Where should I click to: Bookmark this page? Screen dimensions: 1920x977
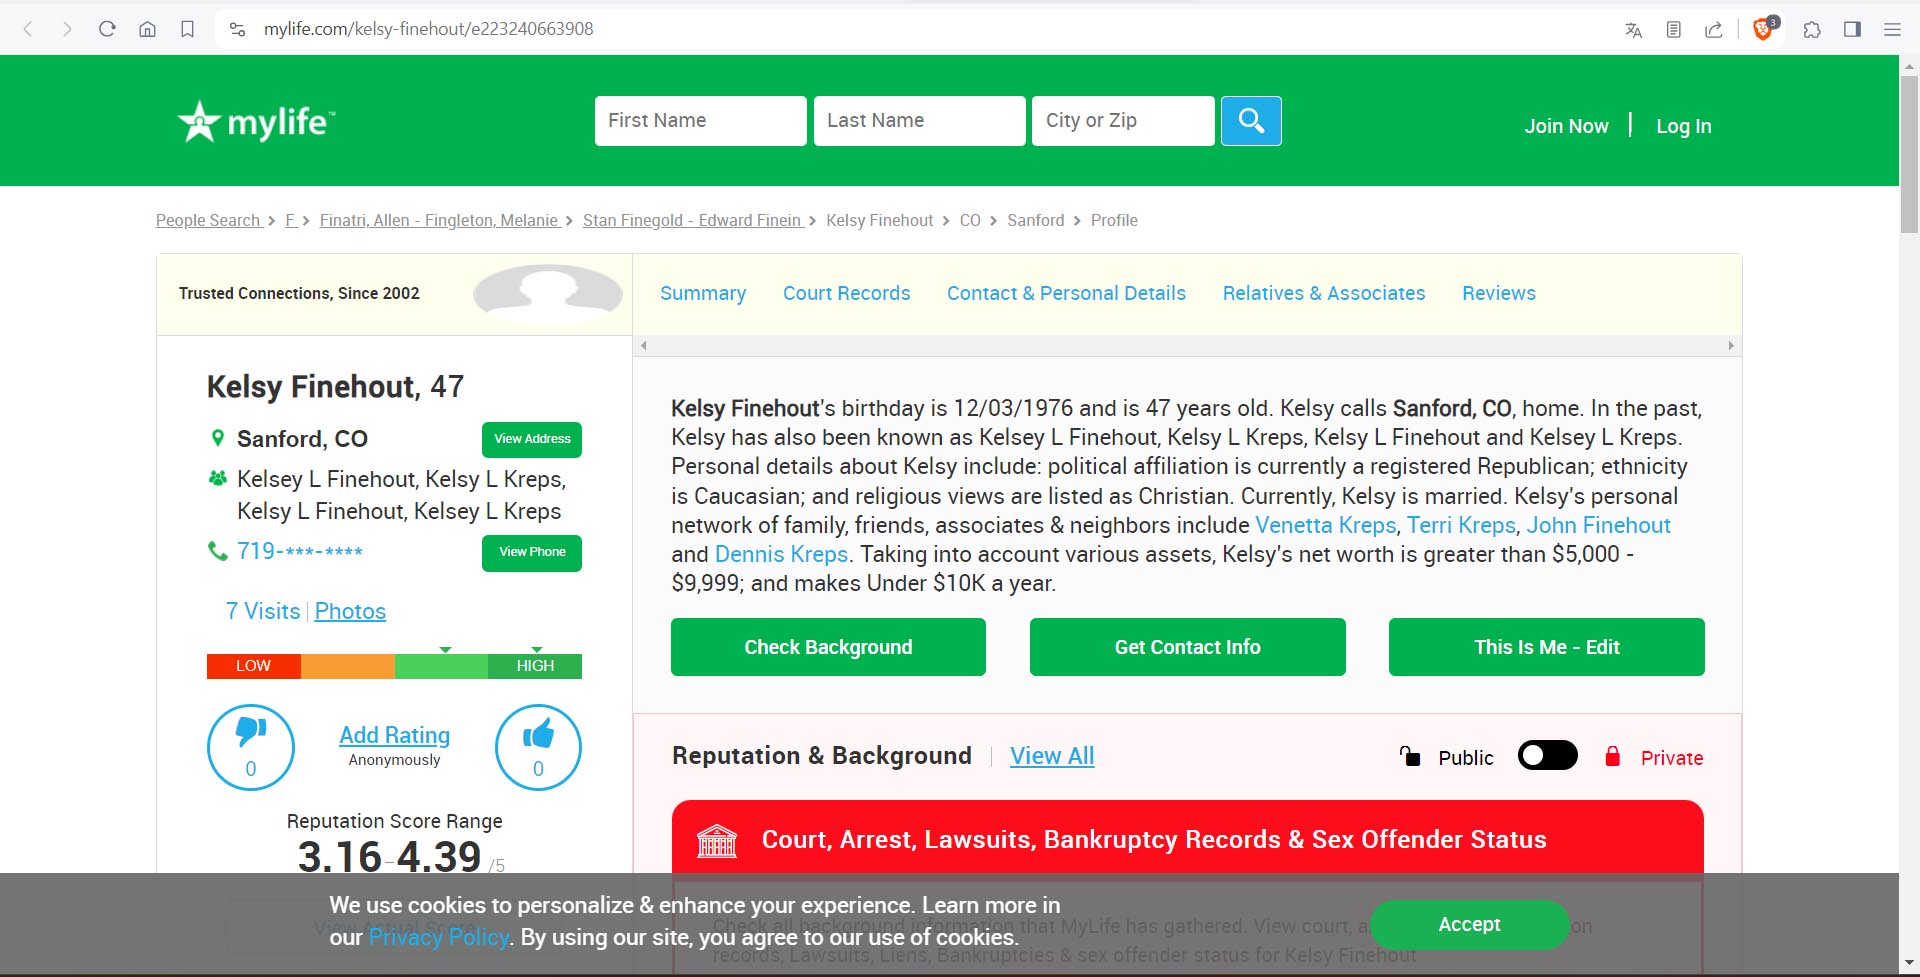click(x=187, y=29)
